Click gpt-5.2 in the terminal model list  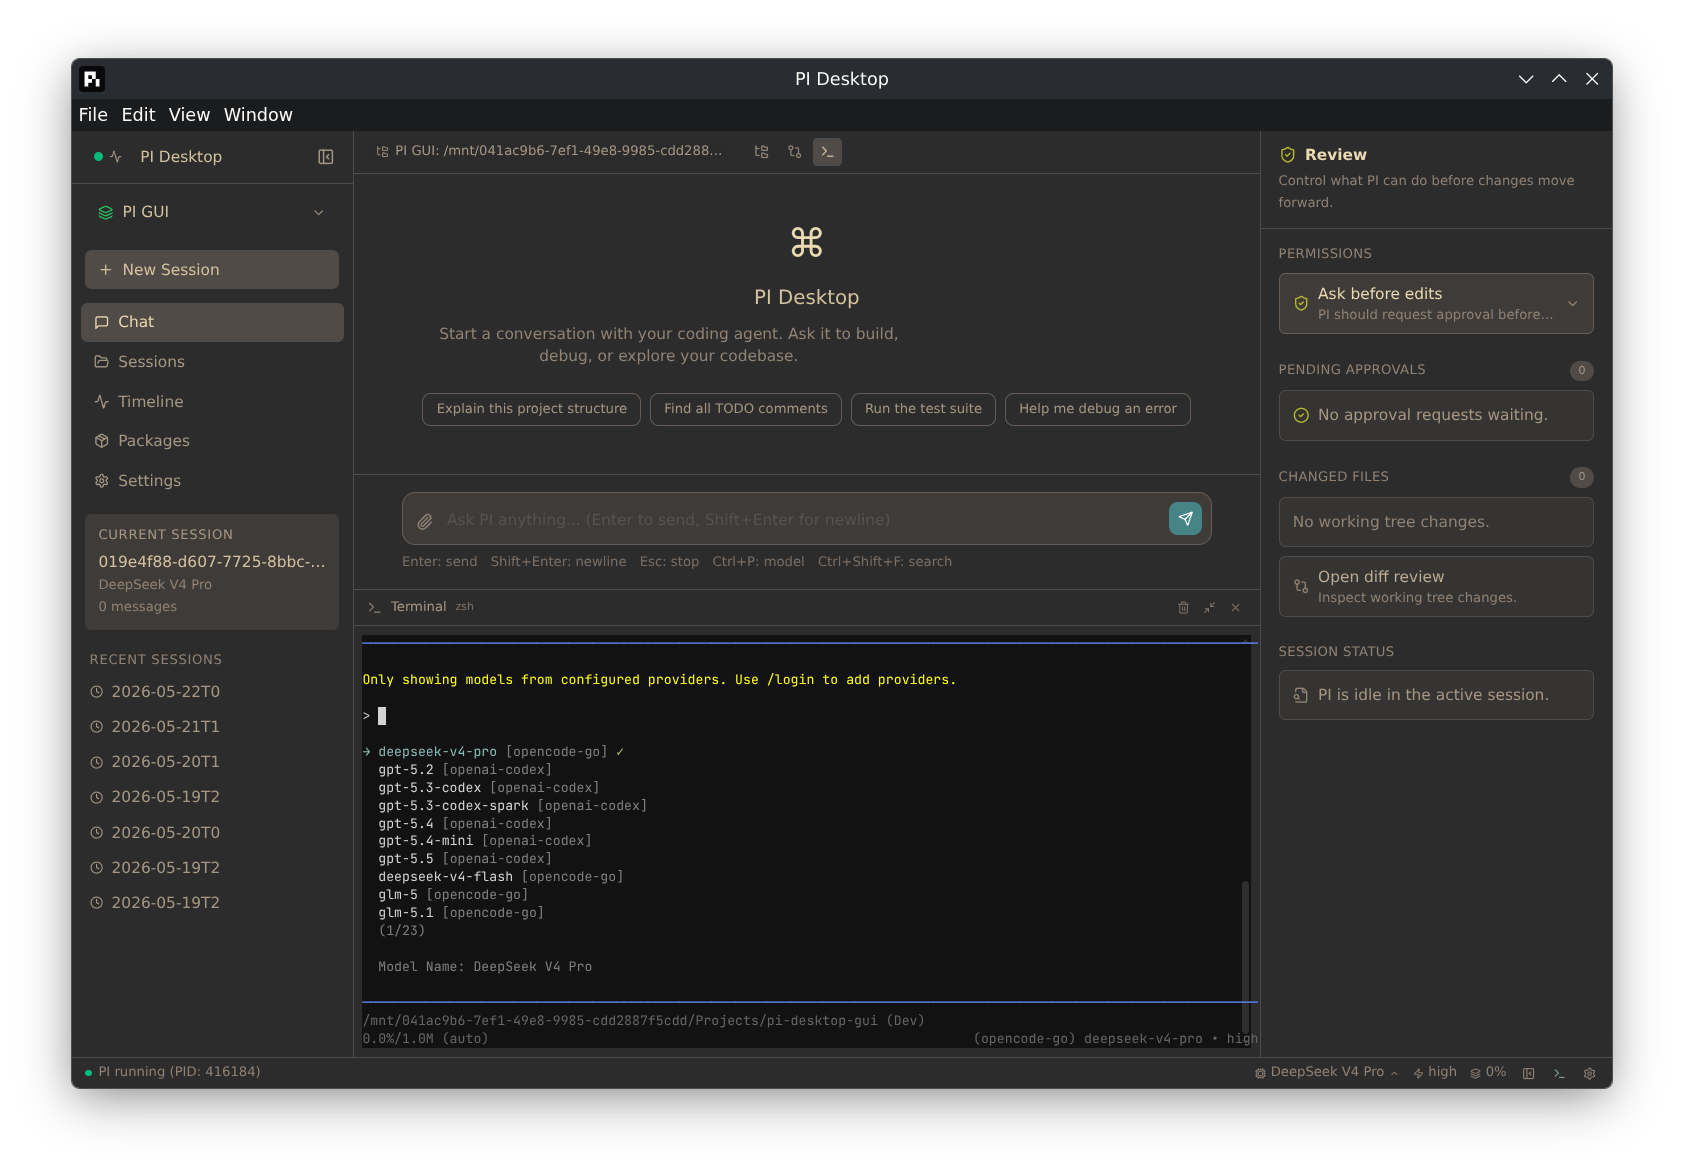coord(465,770)
